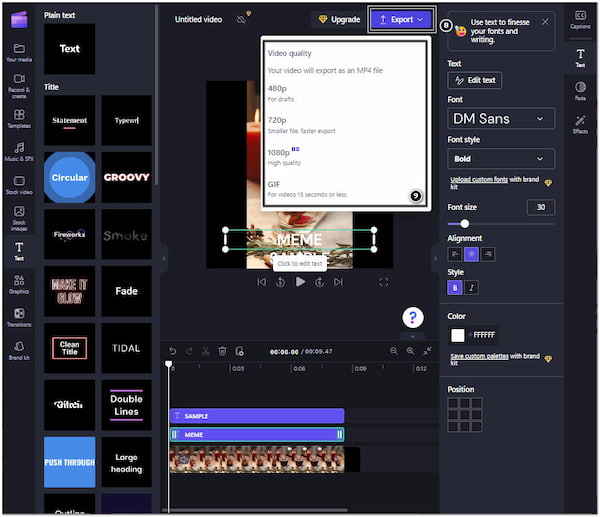The image size is (600, 517).
Task: Click font size slider handle
Action: [x=464, y=224]
